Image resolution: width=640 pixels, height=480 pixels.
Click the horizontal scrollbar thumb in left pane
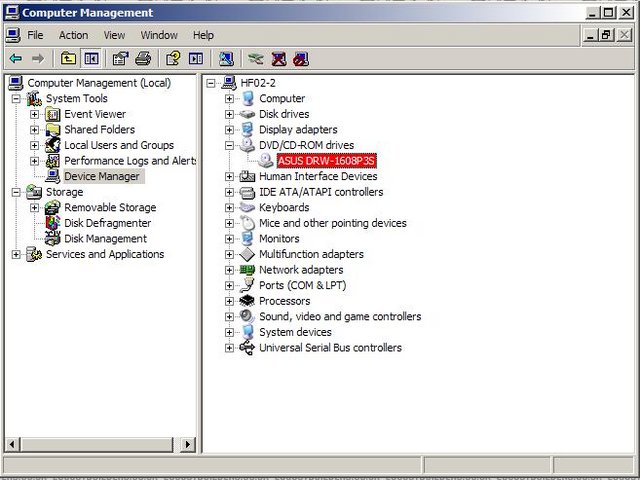pyautogui.click(x=97, y=444)
